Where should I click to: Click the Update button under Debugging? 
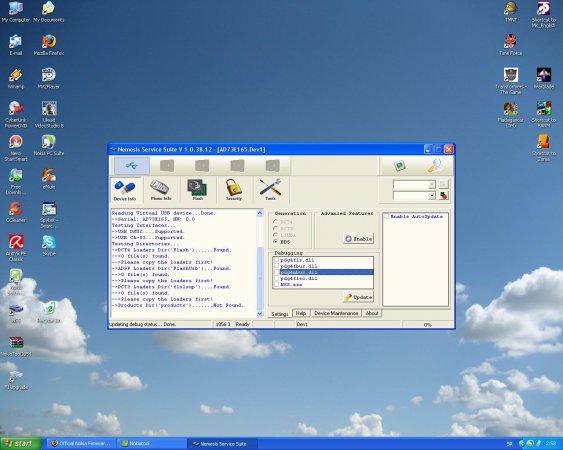click(358, 297)
